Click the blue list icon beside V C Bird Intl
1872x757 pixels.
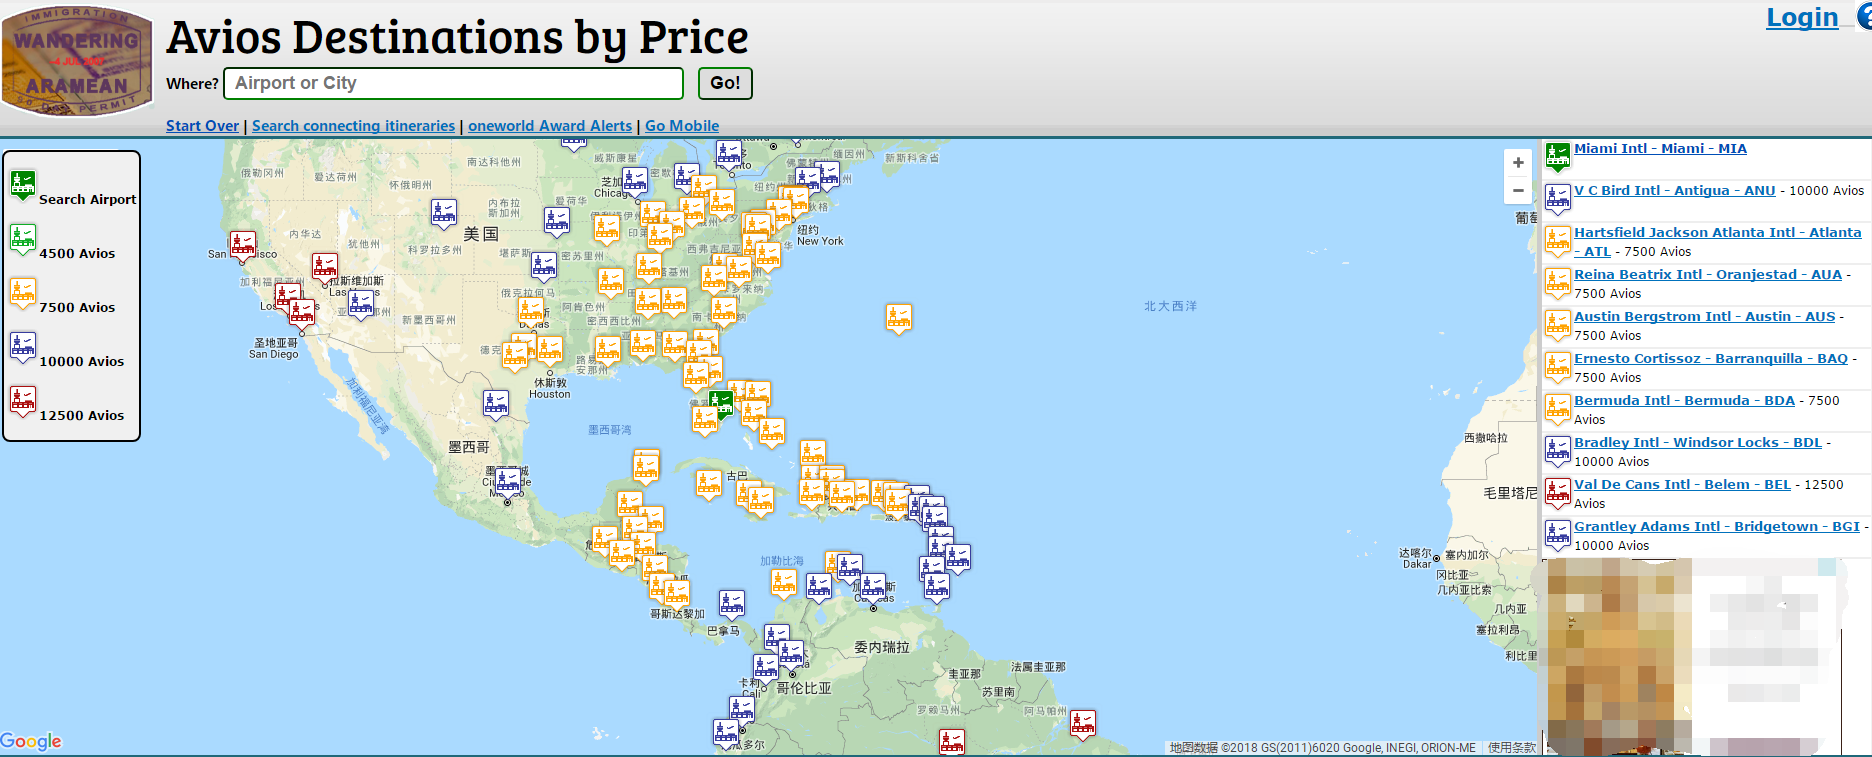(x=1558, y=199)
